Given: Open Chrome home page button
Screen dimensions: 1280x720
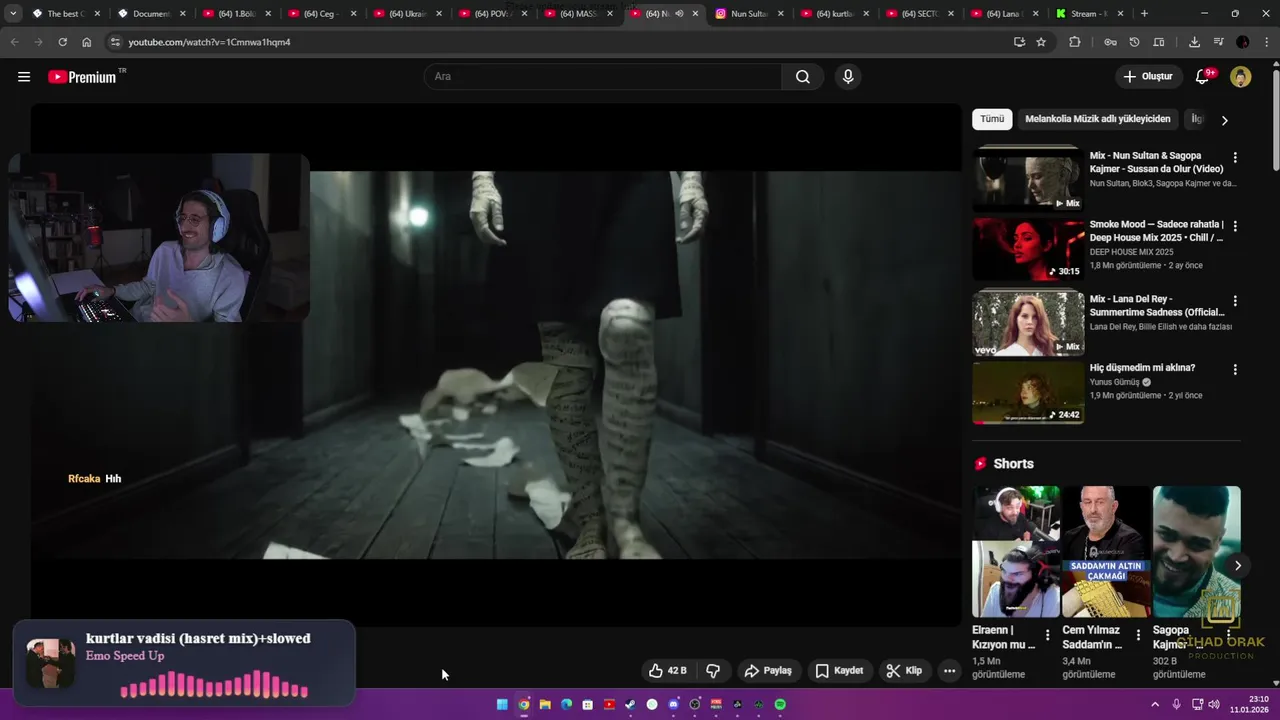Looking at the screenshot, I should point(87,42).
